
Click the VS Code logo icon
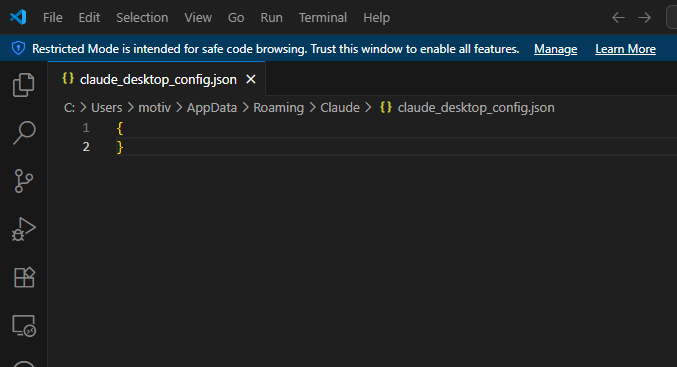18,17
